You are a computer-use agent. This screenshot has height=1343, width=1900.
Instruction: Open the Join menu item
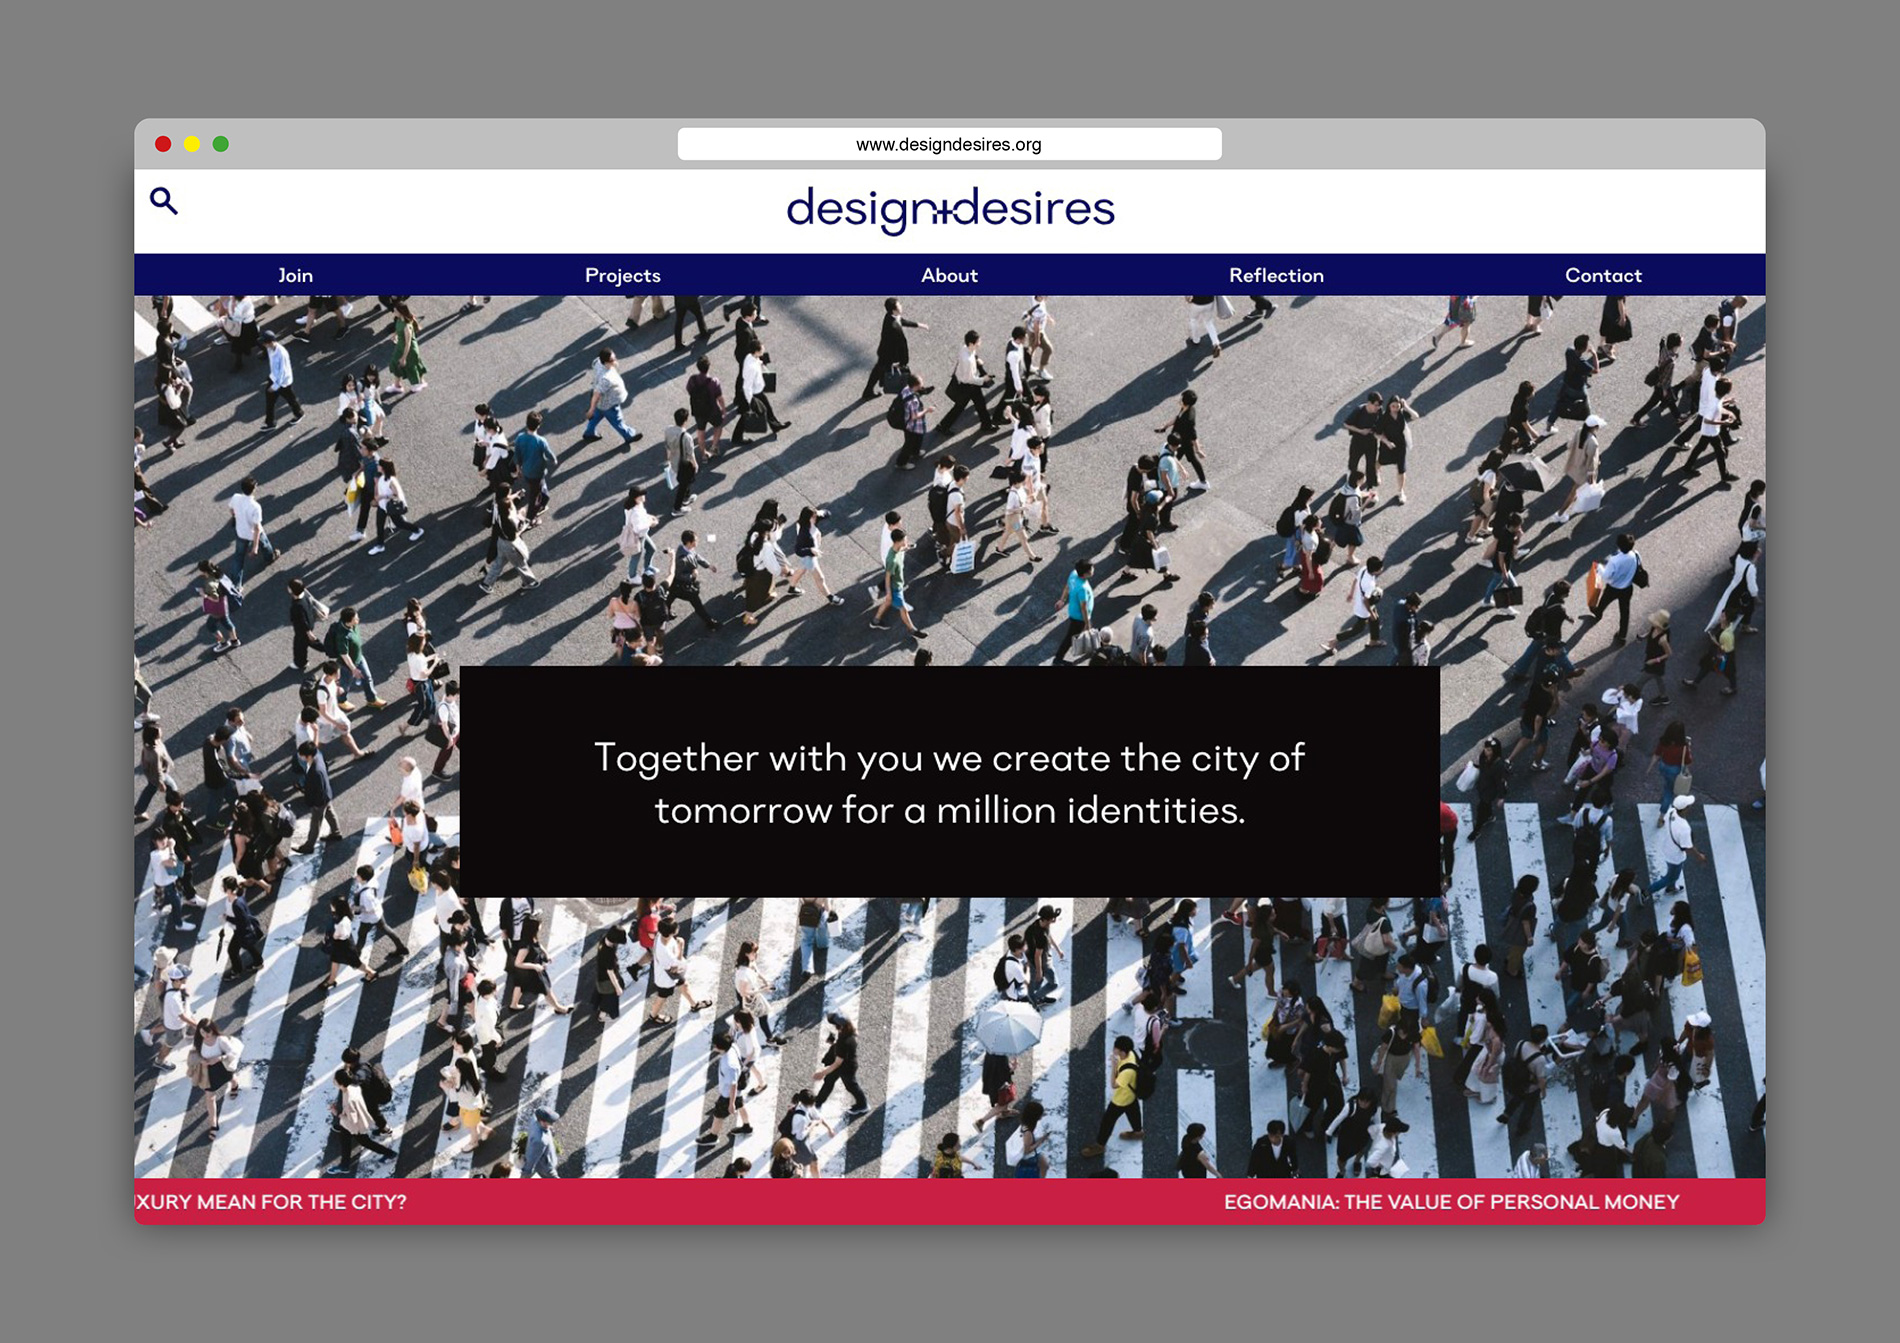(296, 275)
